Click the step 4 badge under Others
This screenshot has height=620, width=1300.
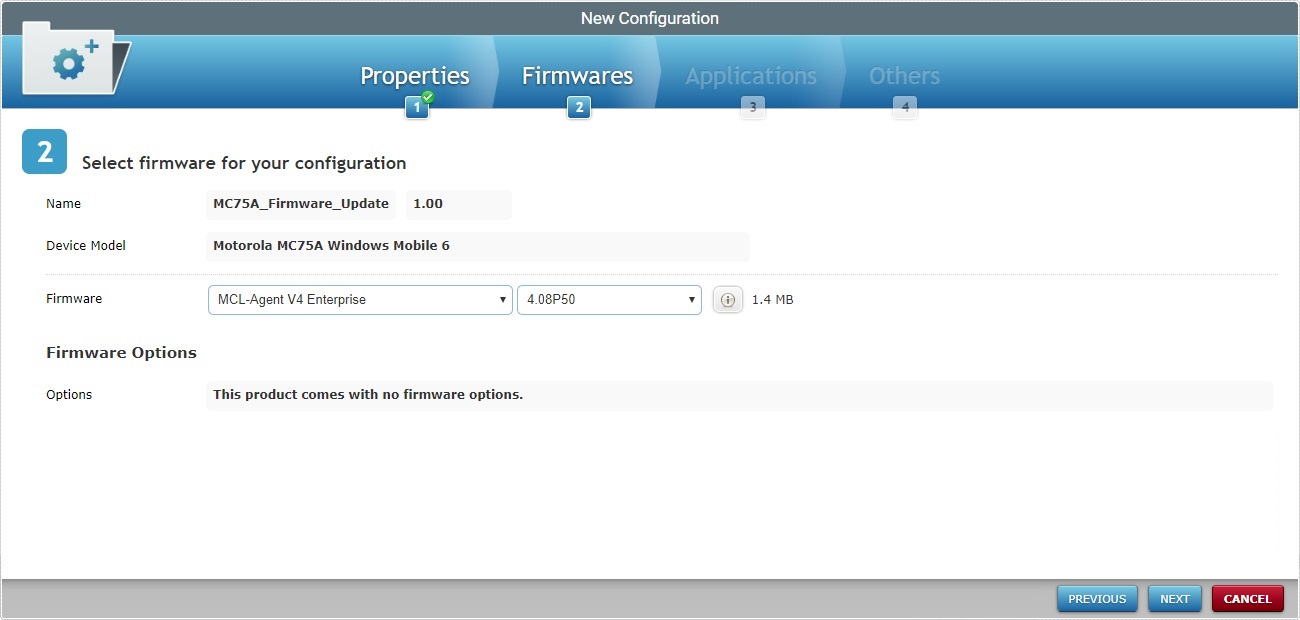click(905, 107)
